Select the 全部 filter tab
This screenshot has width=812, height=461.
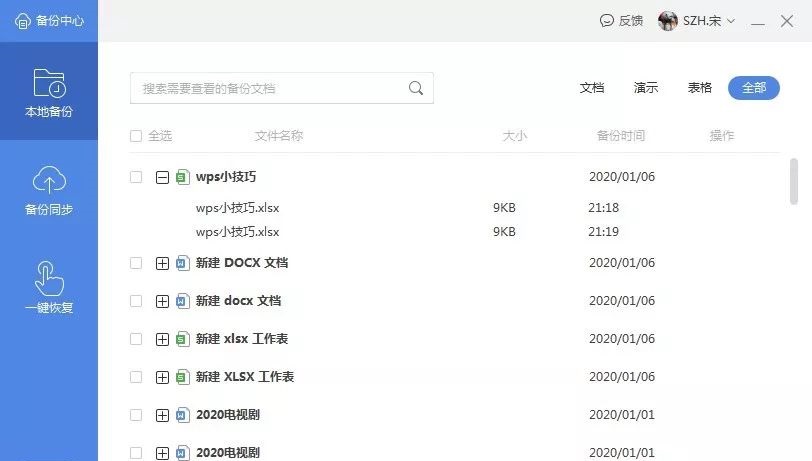coord(753,88)
